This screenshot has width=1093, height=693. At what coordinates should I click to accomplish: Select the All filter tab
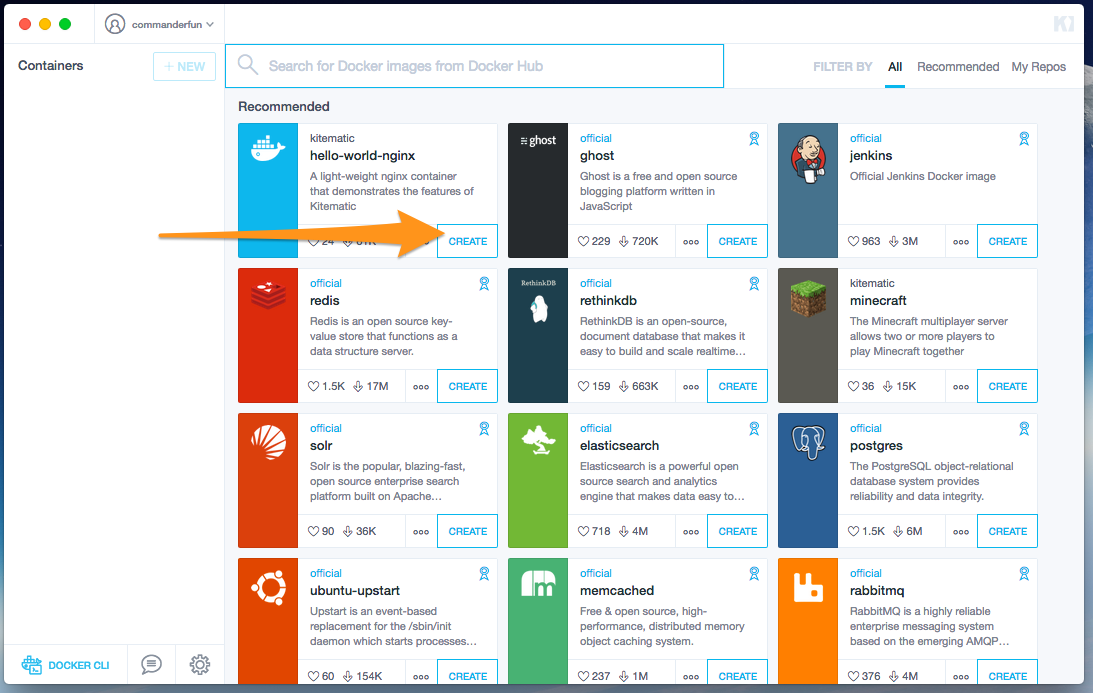point(895,67)
